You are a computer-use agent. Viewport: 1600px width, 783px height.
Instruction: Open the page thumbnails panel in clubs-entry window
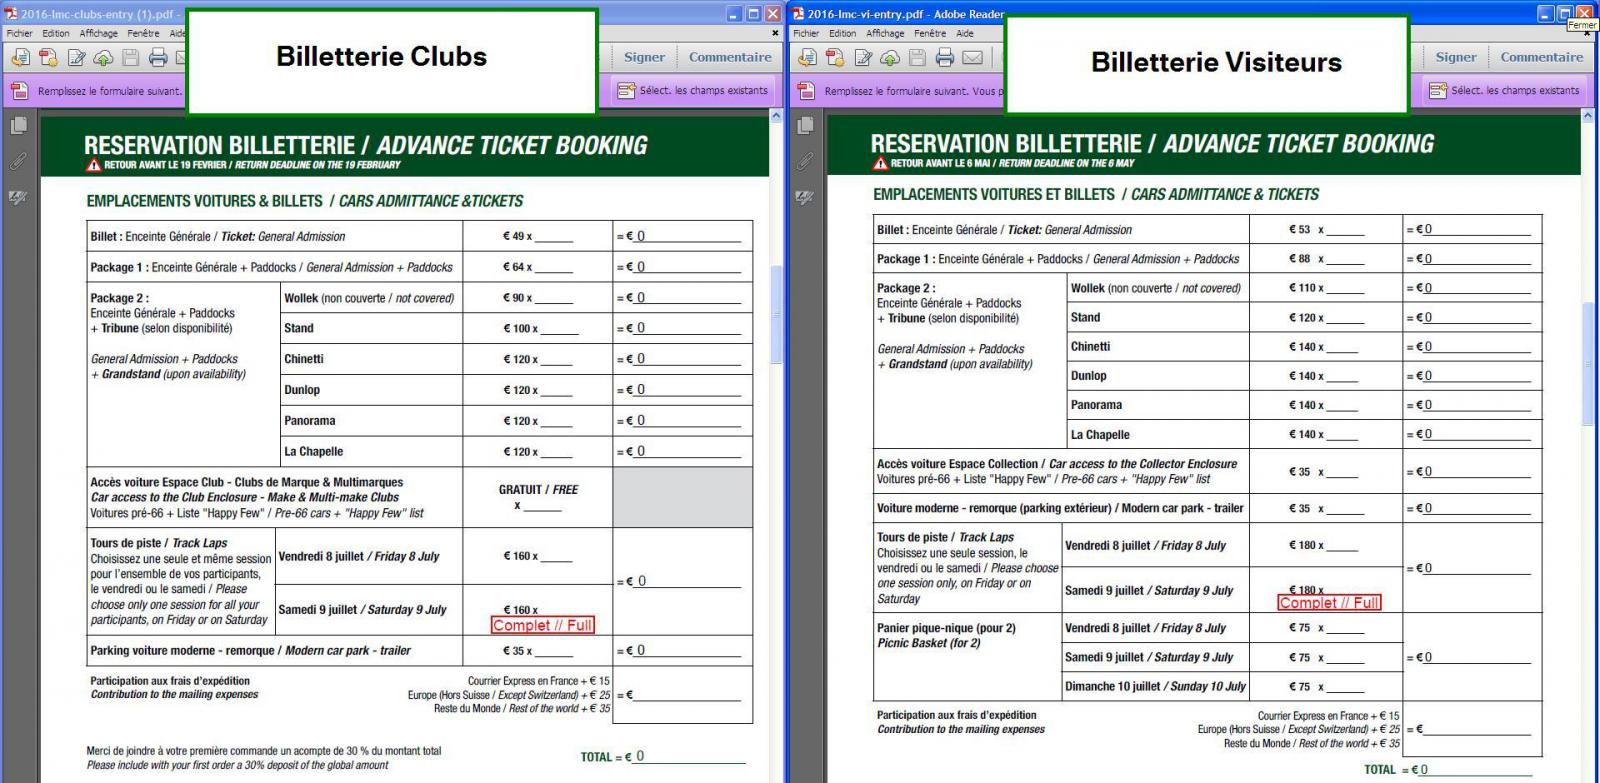(18, 126)
